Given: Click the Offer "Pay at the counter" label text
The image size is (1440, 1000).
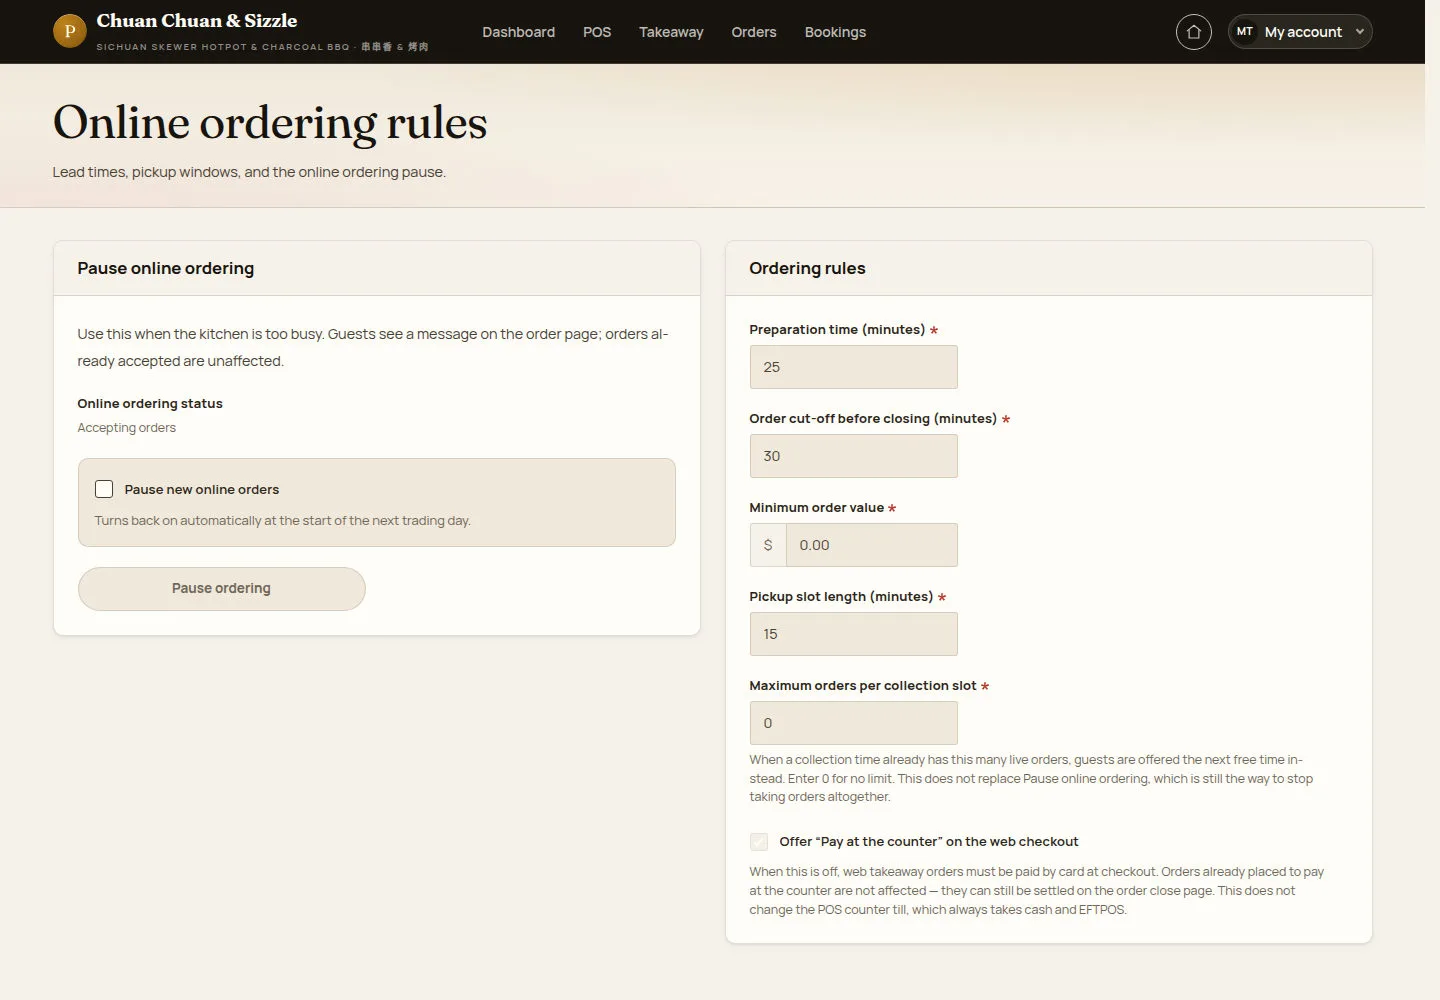Looking at the screenshot, I should pos(929,842).
